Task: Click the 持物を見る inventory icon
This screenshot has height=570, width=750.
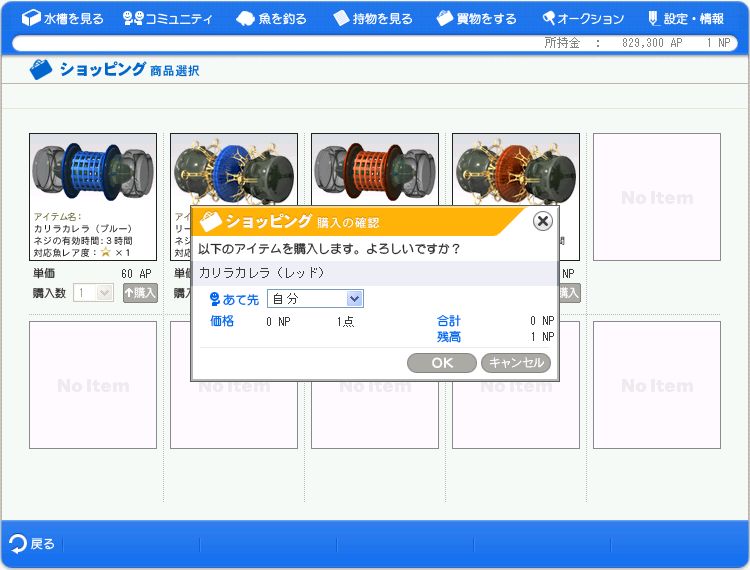Action: pos(341,18)
